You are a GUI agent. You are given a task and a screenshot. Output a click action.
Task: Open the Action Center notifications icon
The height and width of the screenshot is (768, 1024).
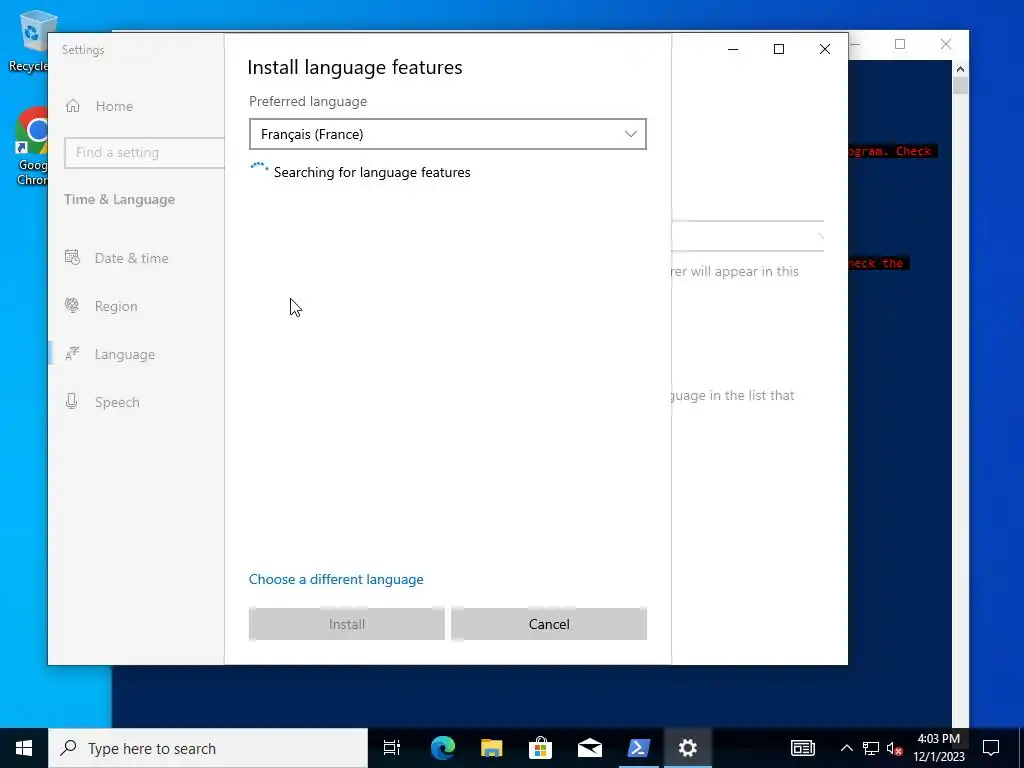click(x=991, y=748)
